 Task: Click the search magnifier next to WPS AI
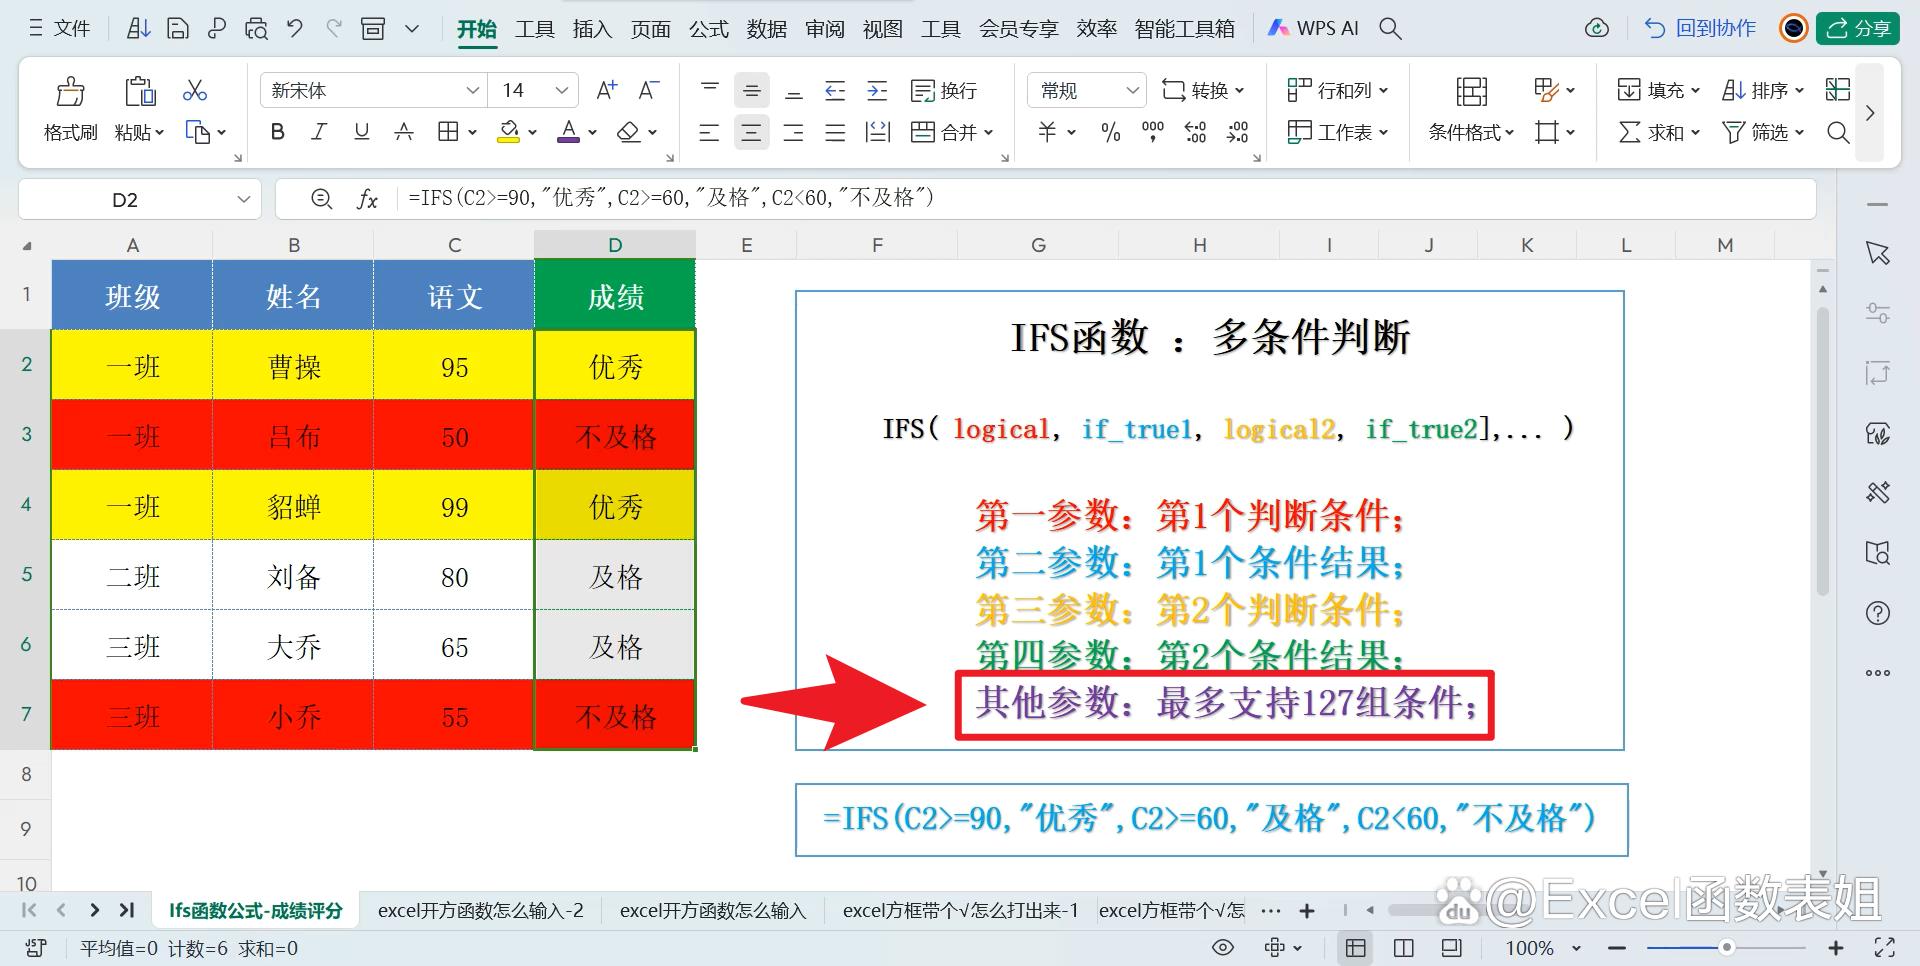(1390, 28)
